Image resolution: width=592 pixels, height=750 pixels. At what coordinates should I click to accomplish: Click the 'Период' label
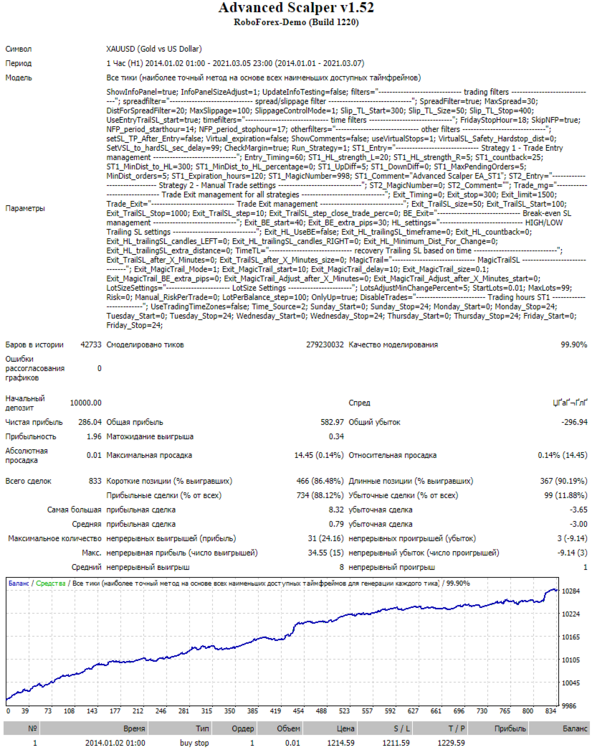click(19, 63)
